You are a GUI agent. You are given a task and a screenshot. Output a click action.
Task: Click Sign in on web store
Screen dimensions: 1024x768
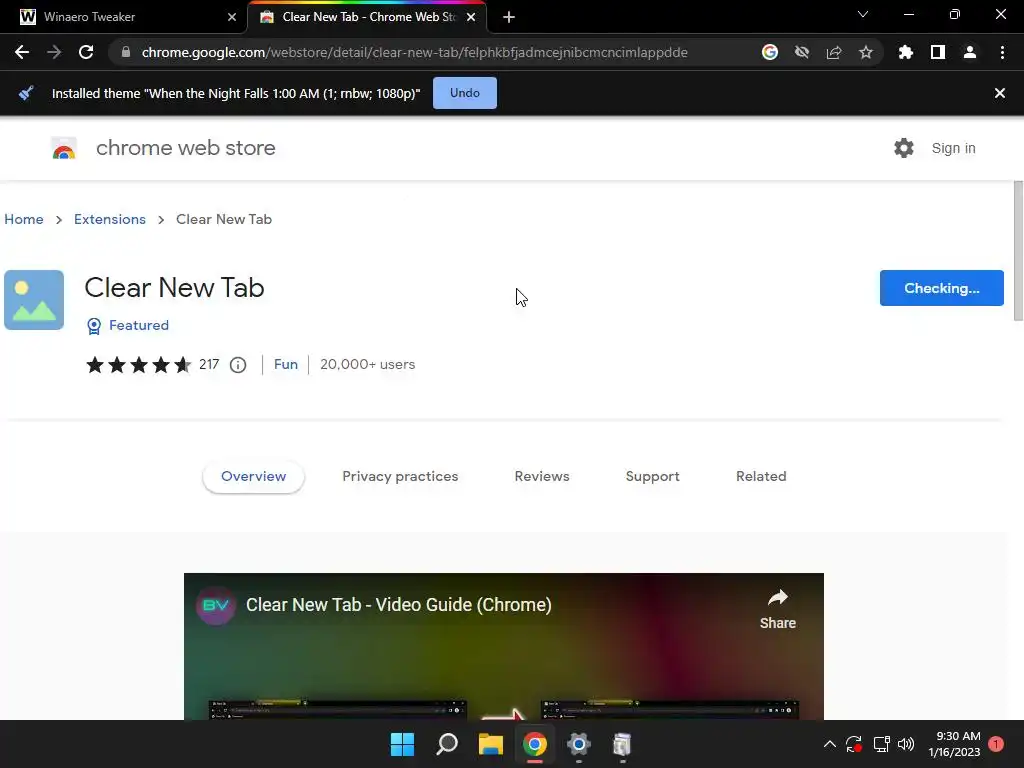[953, 148]
